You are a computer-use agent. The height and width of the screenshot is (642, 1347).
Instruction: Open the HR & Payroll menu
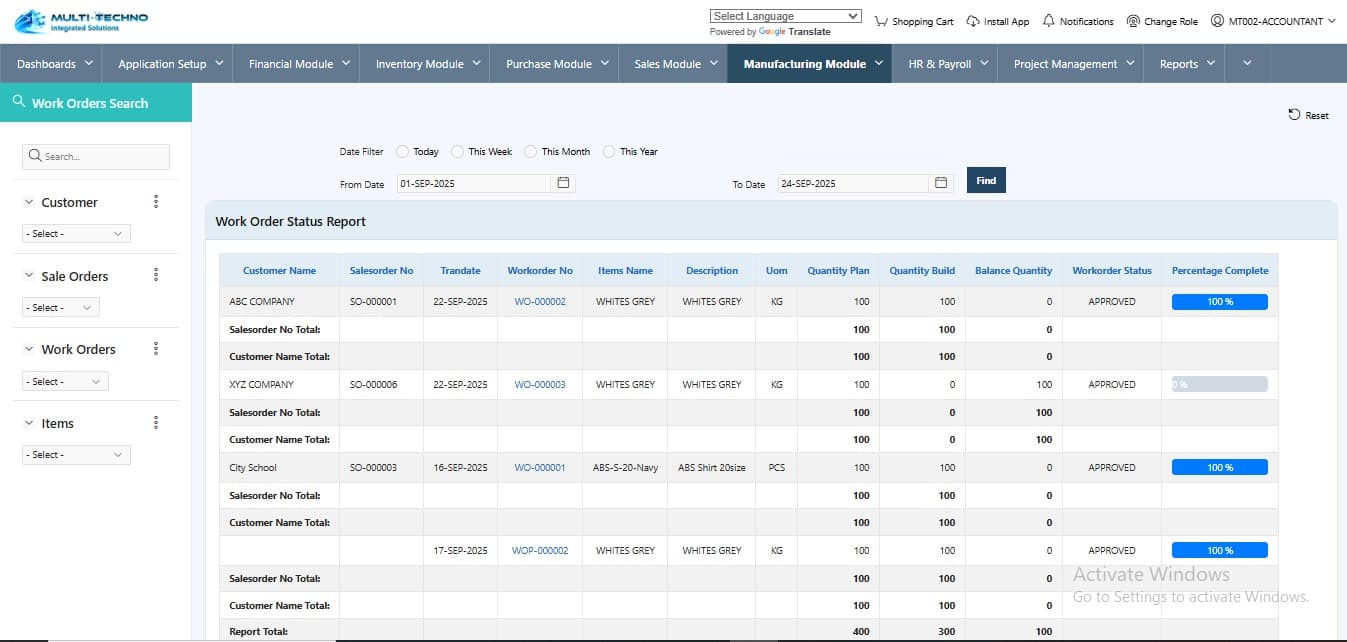tap(948, 64)
